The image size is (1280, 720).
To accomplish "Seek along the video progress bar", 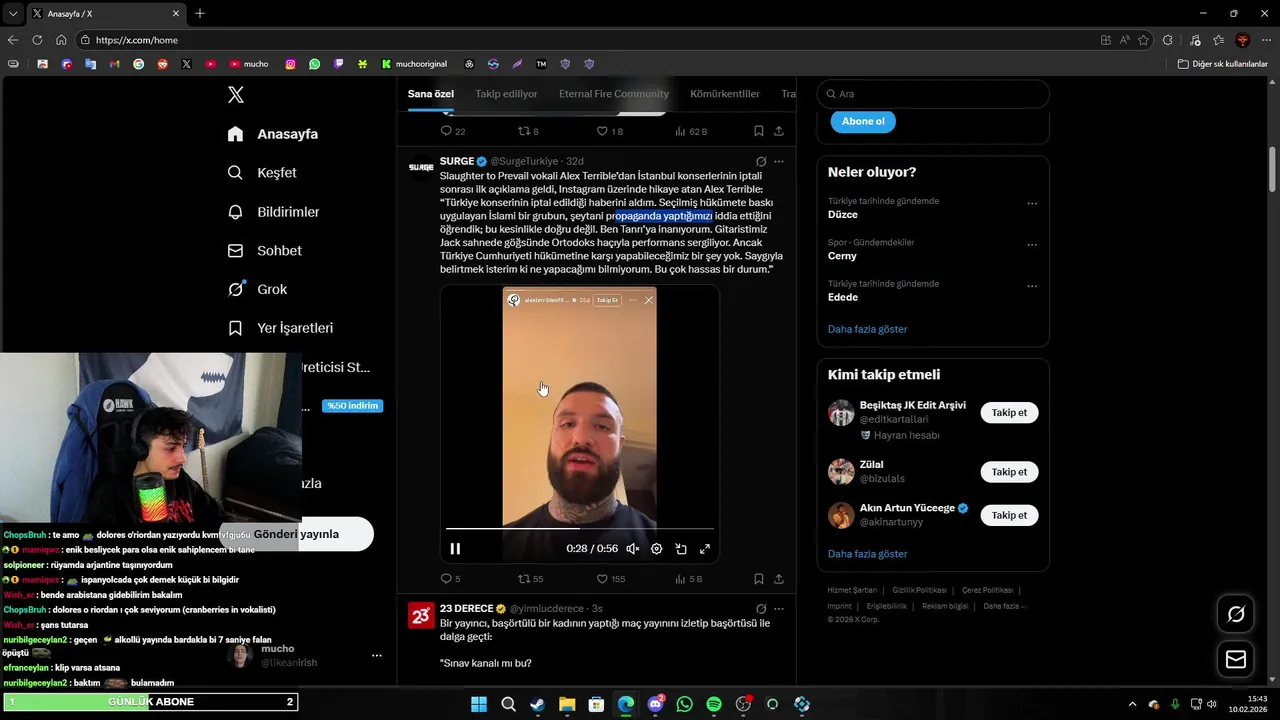I will tap(580, 528).
